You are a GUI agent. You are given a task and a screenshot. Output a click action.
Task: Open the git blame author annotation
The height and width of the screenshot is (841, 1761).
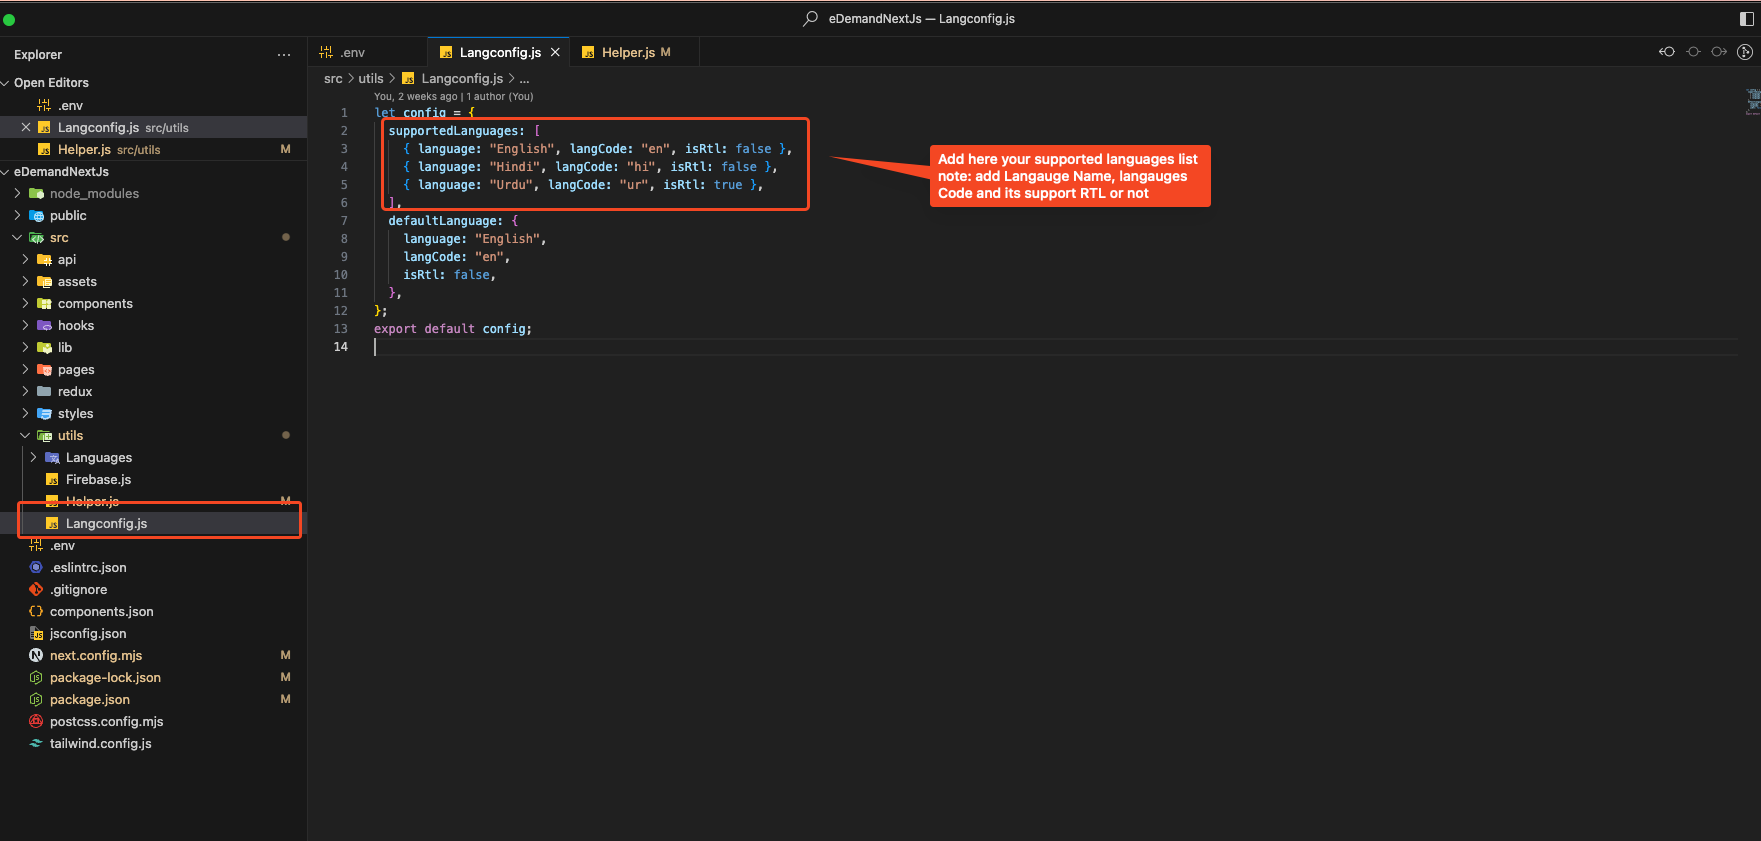point(454,97)
